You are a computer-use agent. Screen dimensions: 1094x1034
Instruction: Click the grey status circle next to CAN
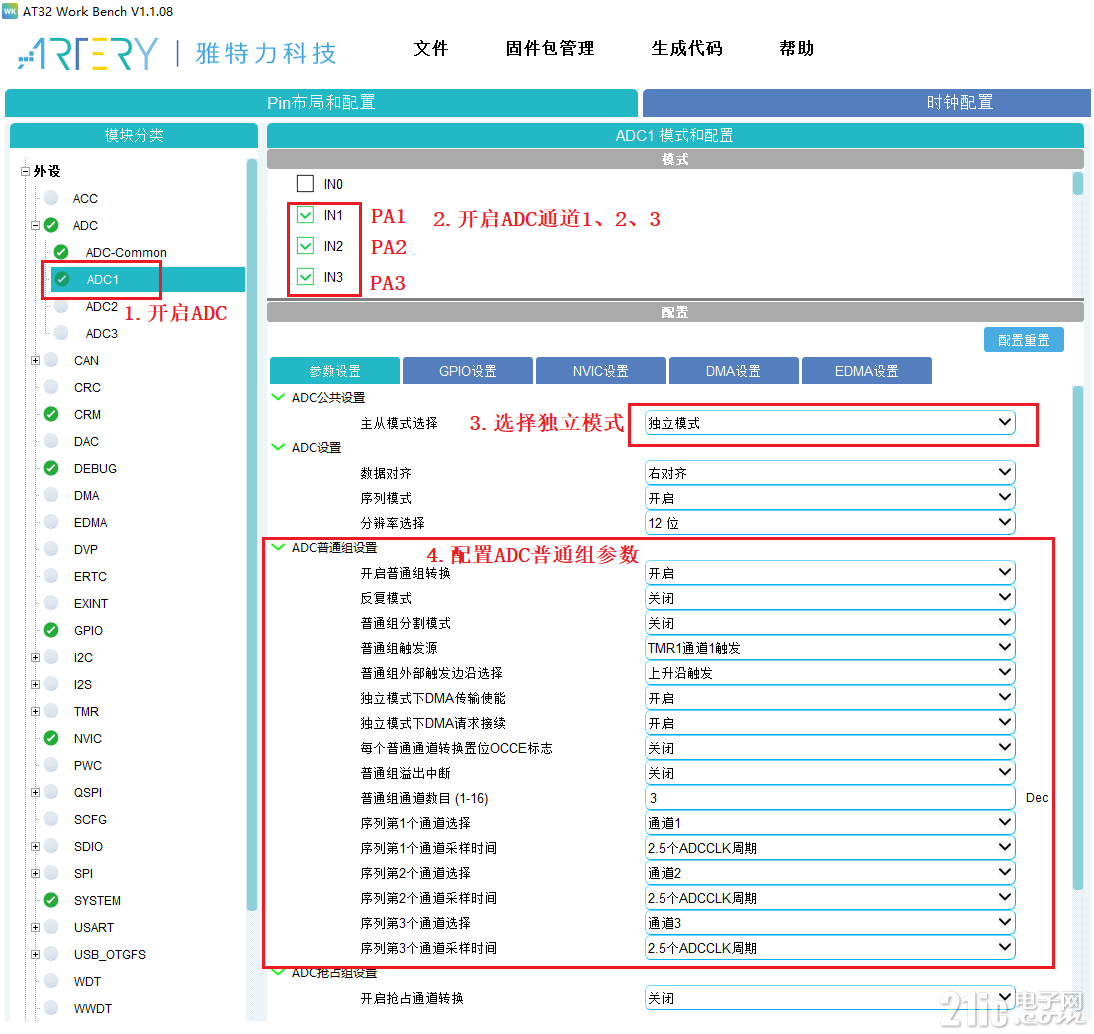point(51,360)
